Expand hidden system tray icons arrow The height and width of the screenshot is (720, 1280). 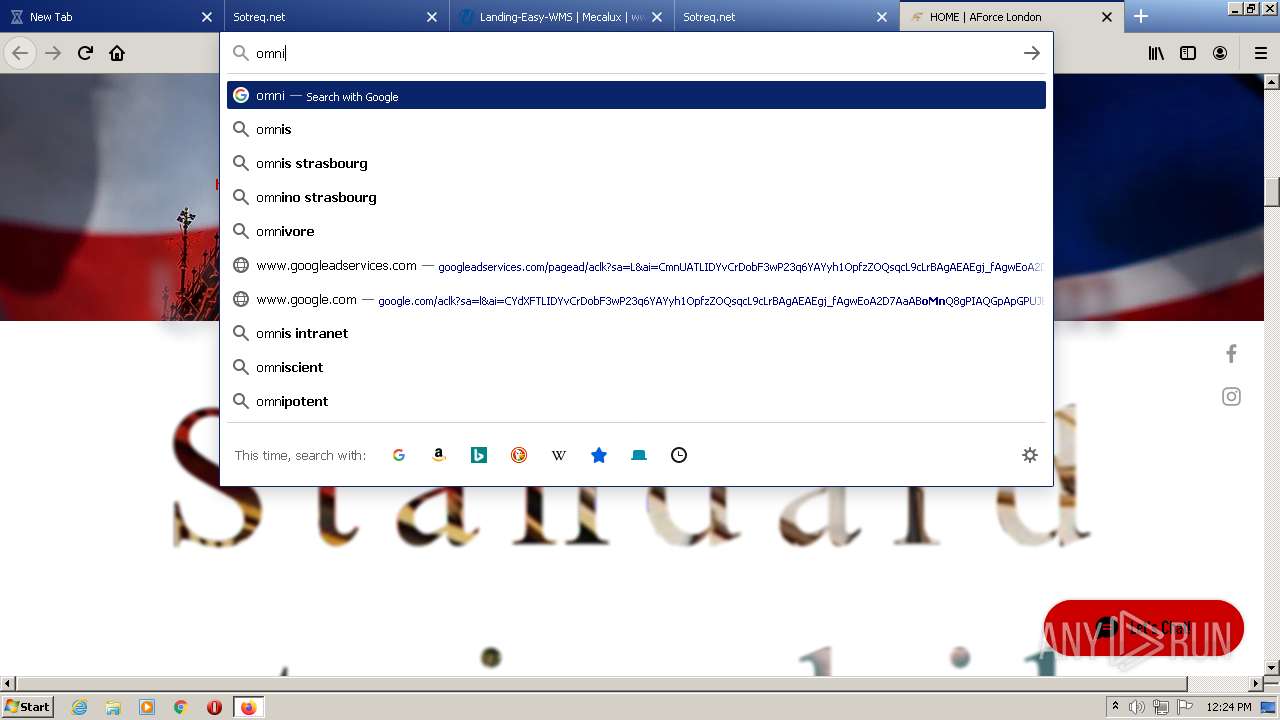(x=1115, y=707)
